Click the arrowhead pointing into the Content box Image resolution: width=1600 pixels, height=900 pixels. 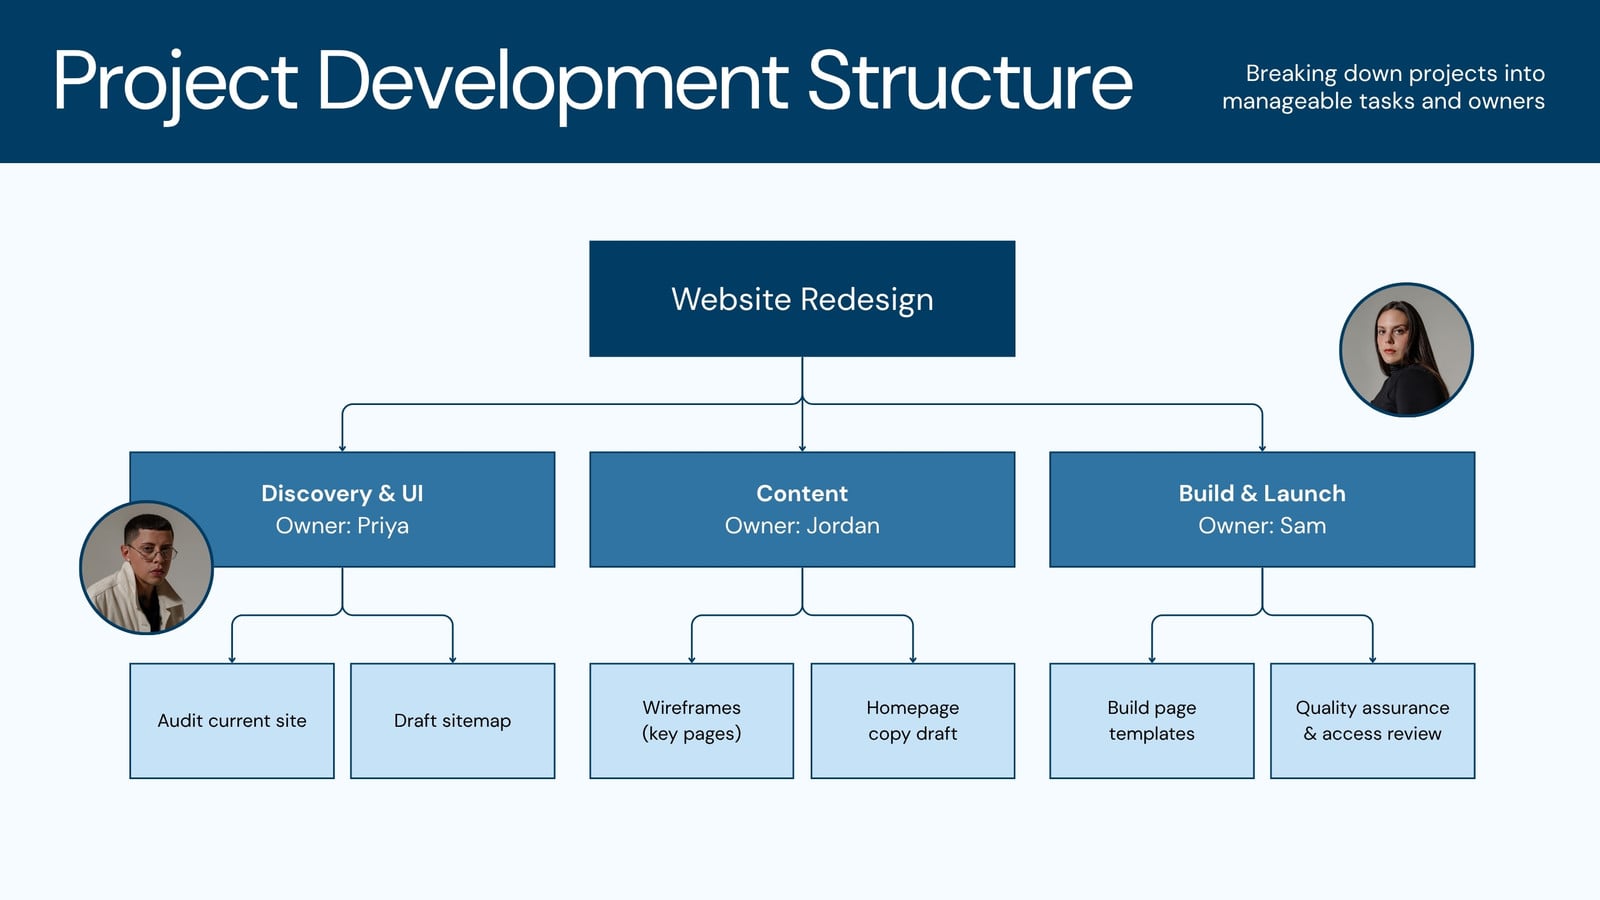(x=802, y=447)
